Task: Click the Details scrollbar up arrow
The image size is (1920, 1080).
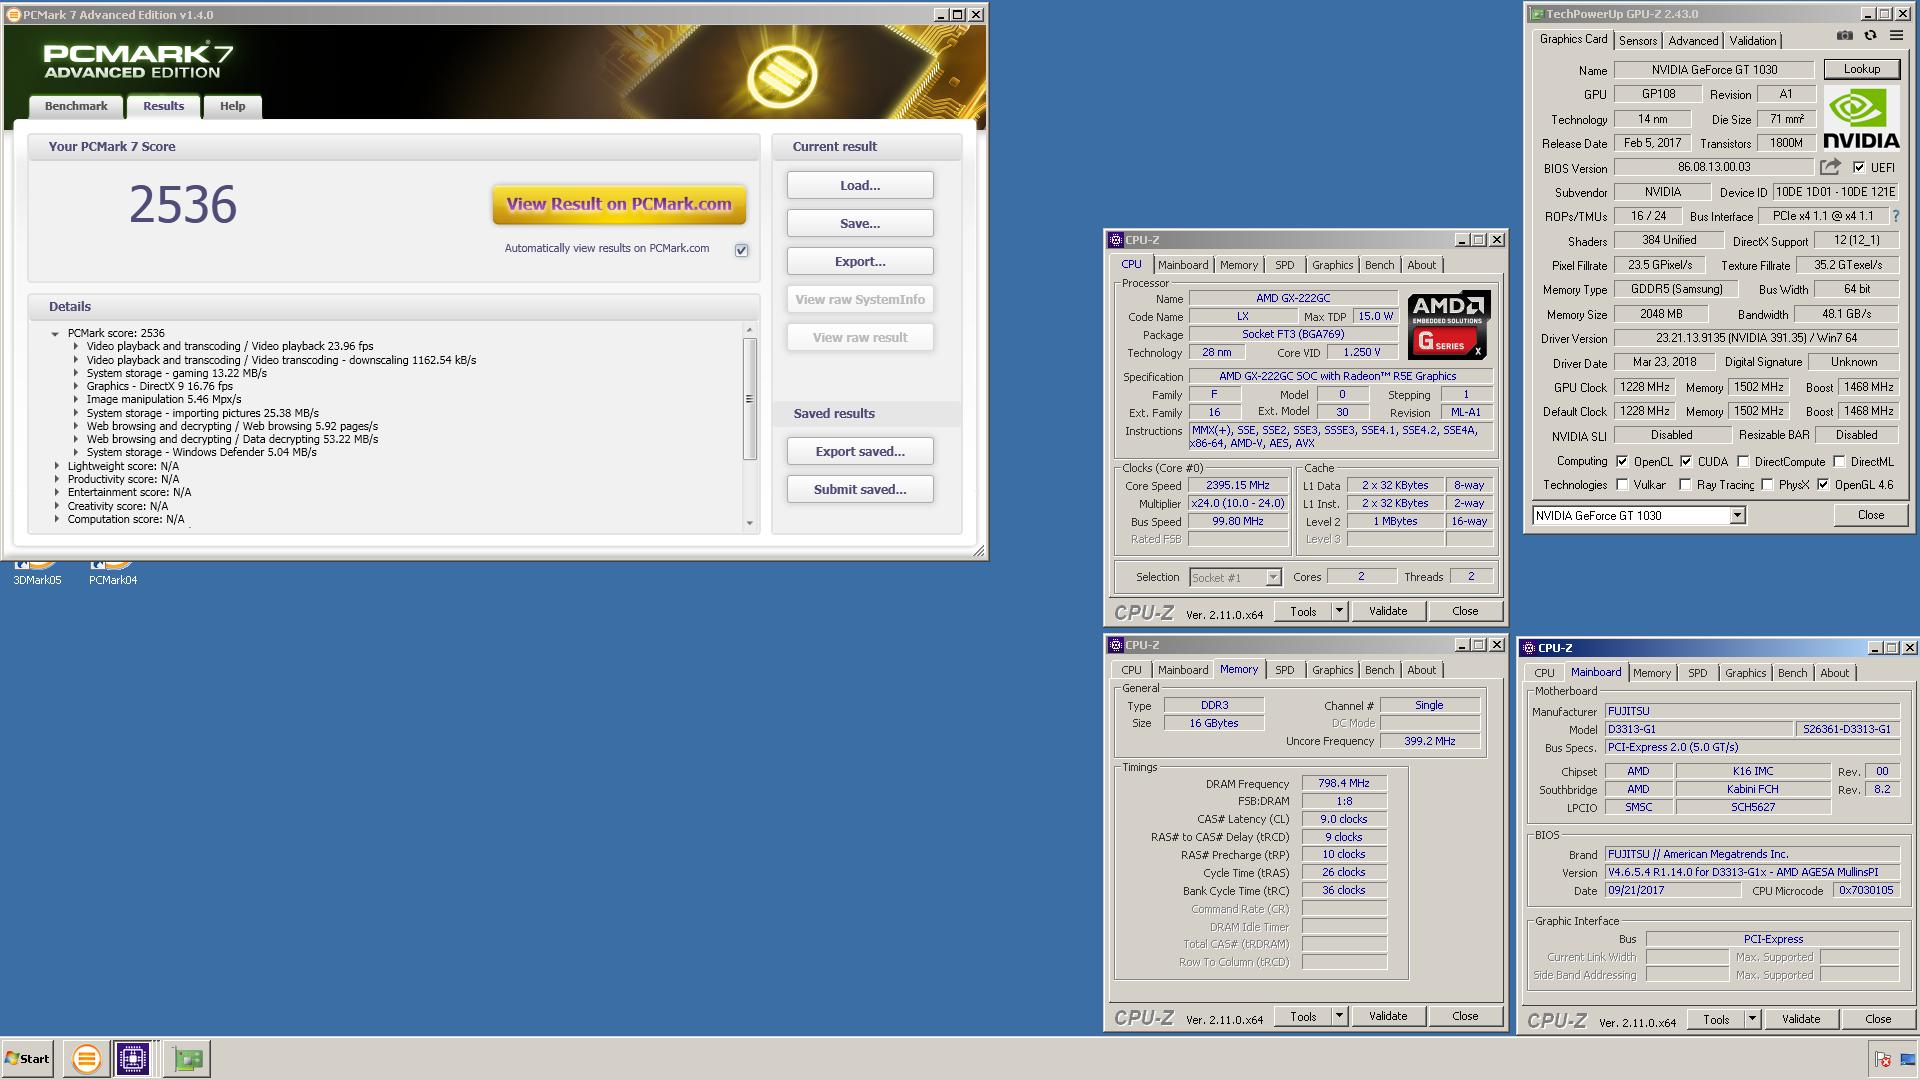Action: (749, 330)
